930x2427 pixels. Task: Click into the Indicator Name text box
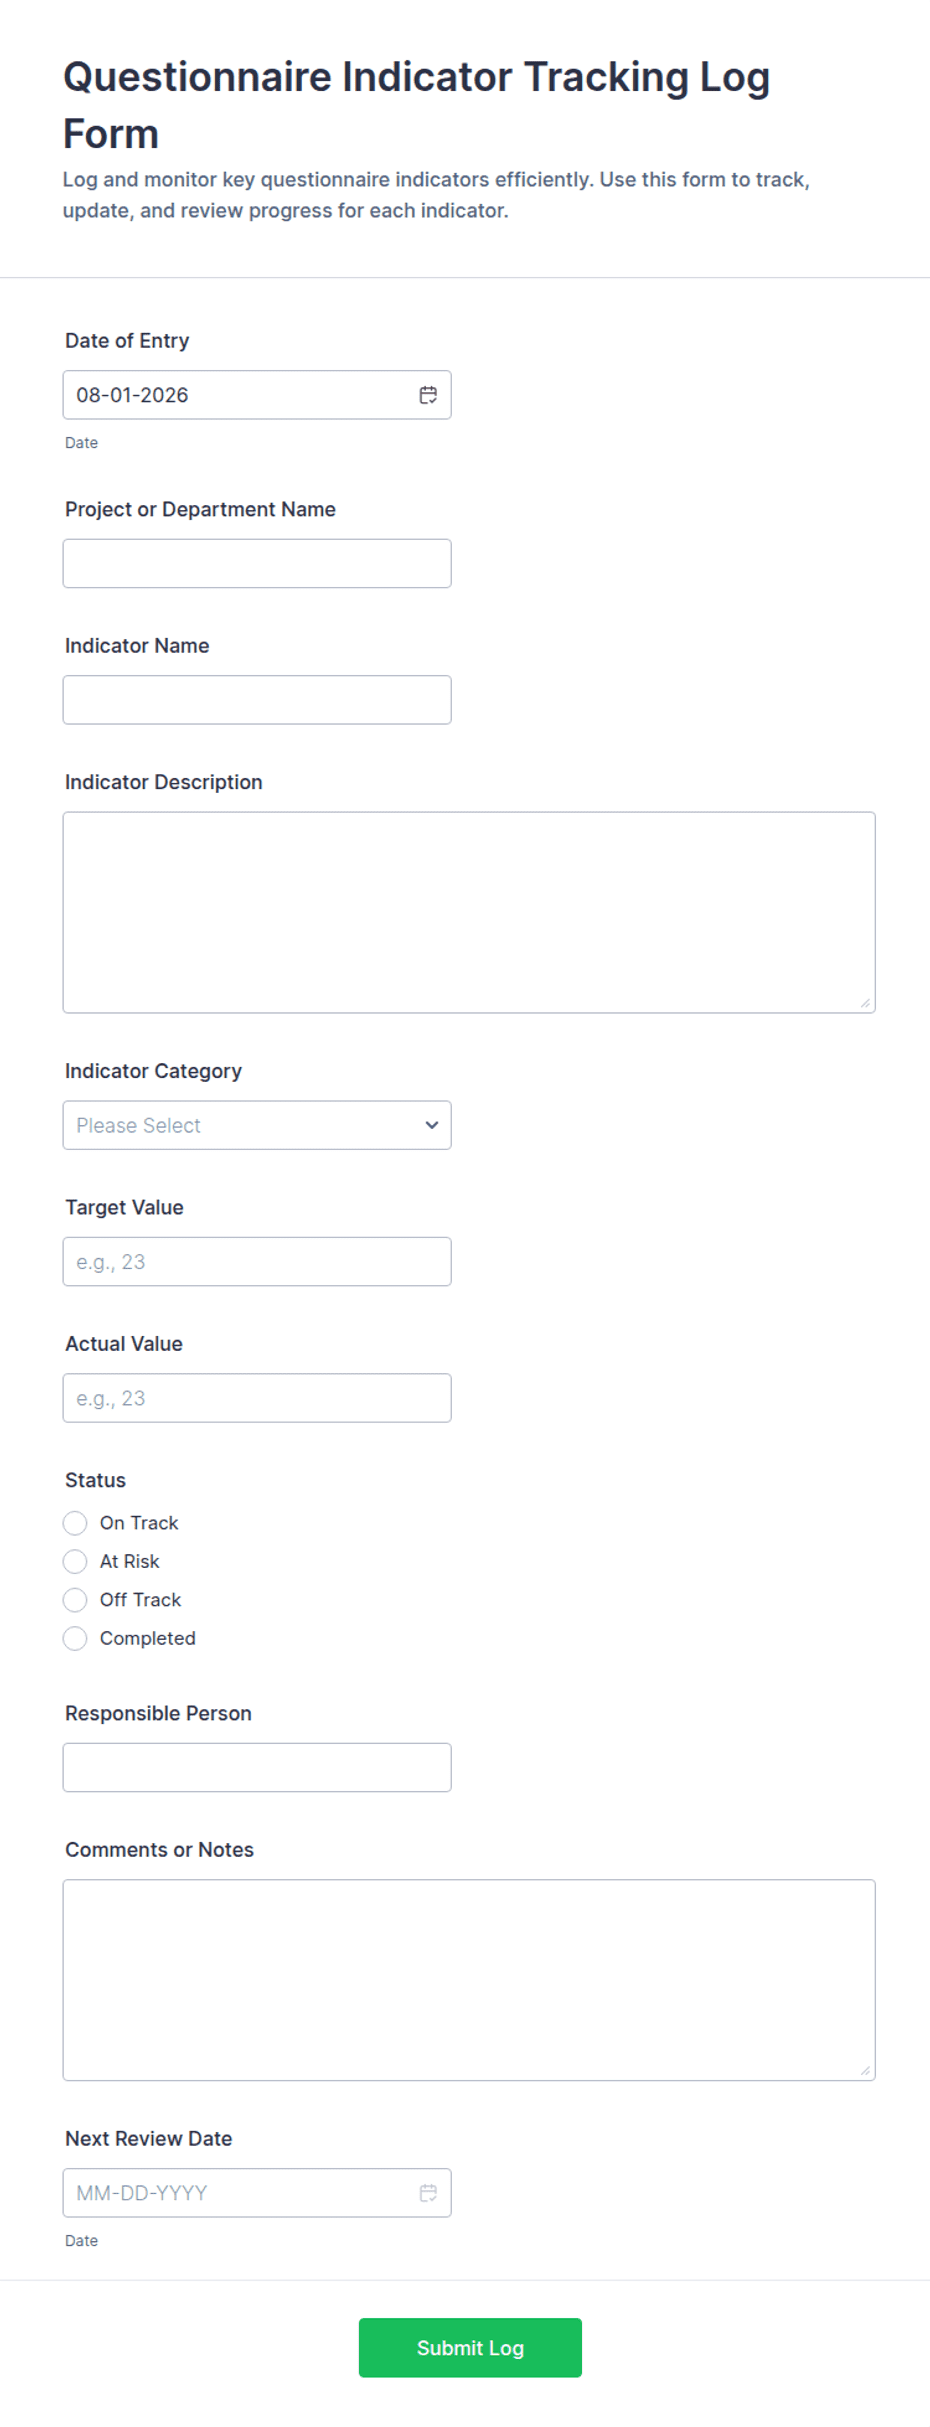(x=257, y=700)
